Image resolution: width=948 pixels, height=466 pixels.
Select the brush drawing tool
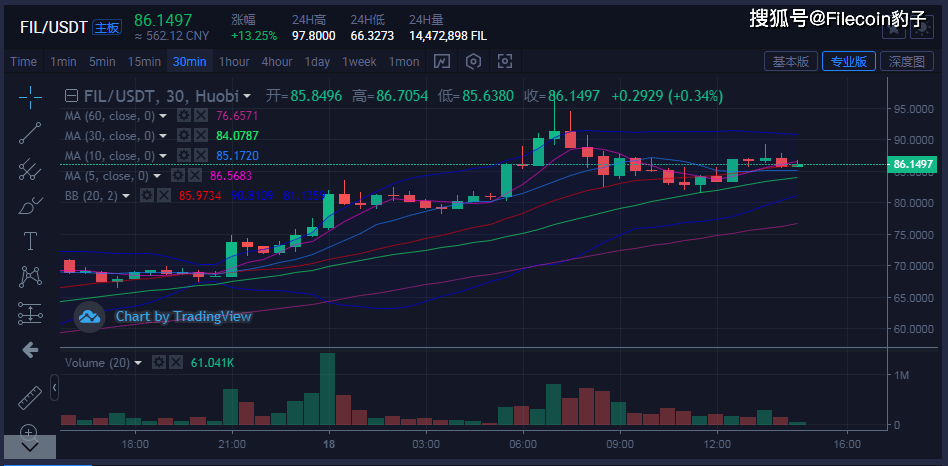pos(30,206)
